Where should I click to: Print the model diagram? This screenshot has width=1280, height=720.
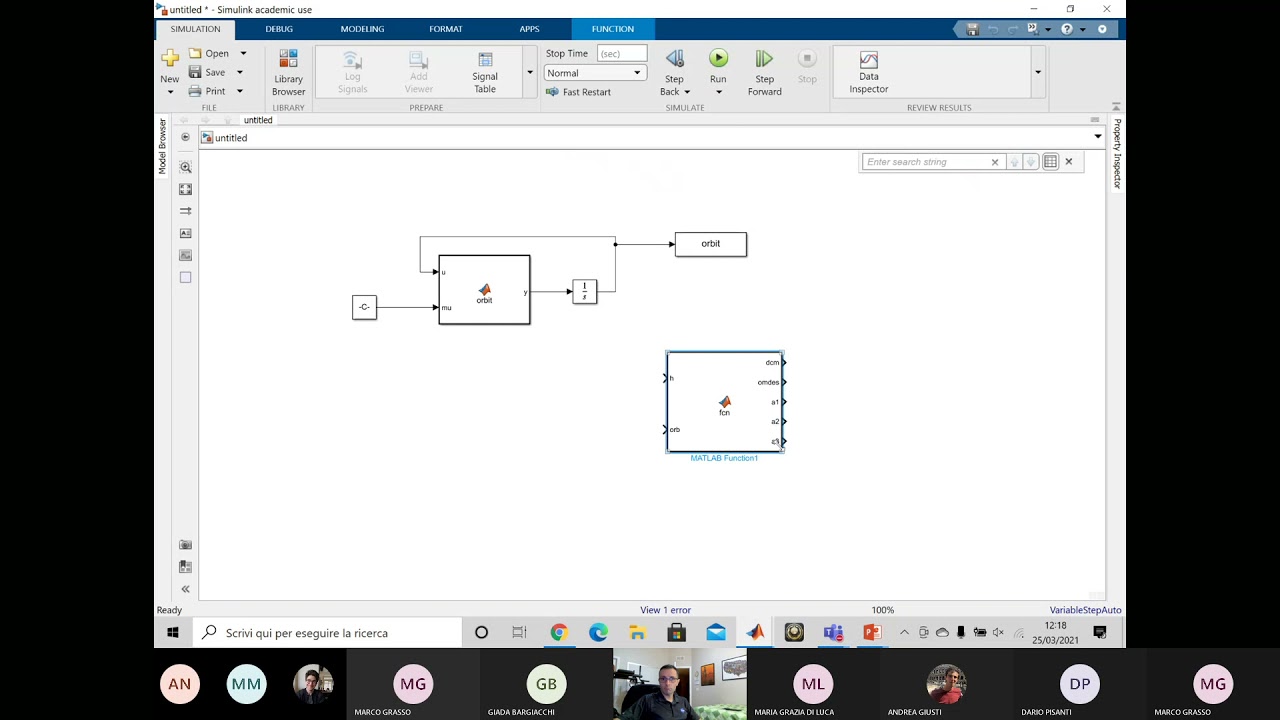point(207,91)
